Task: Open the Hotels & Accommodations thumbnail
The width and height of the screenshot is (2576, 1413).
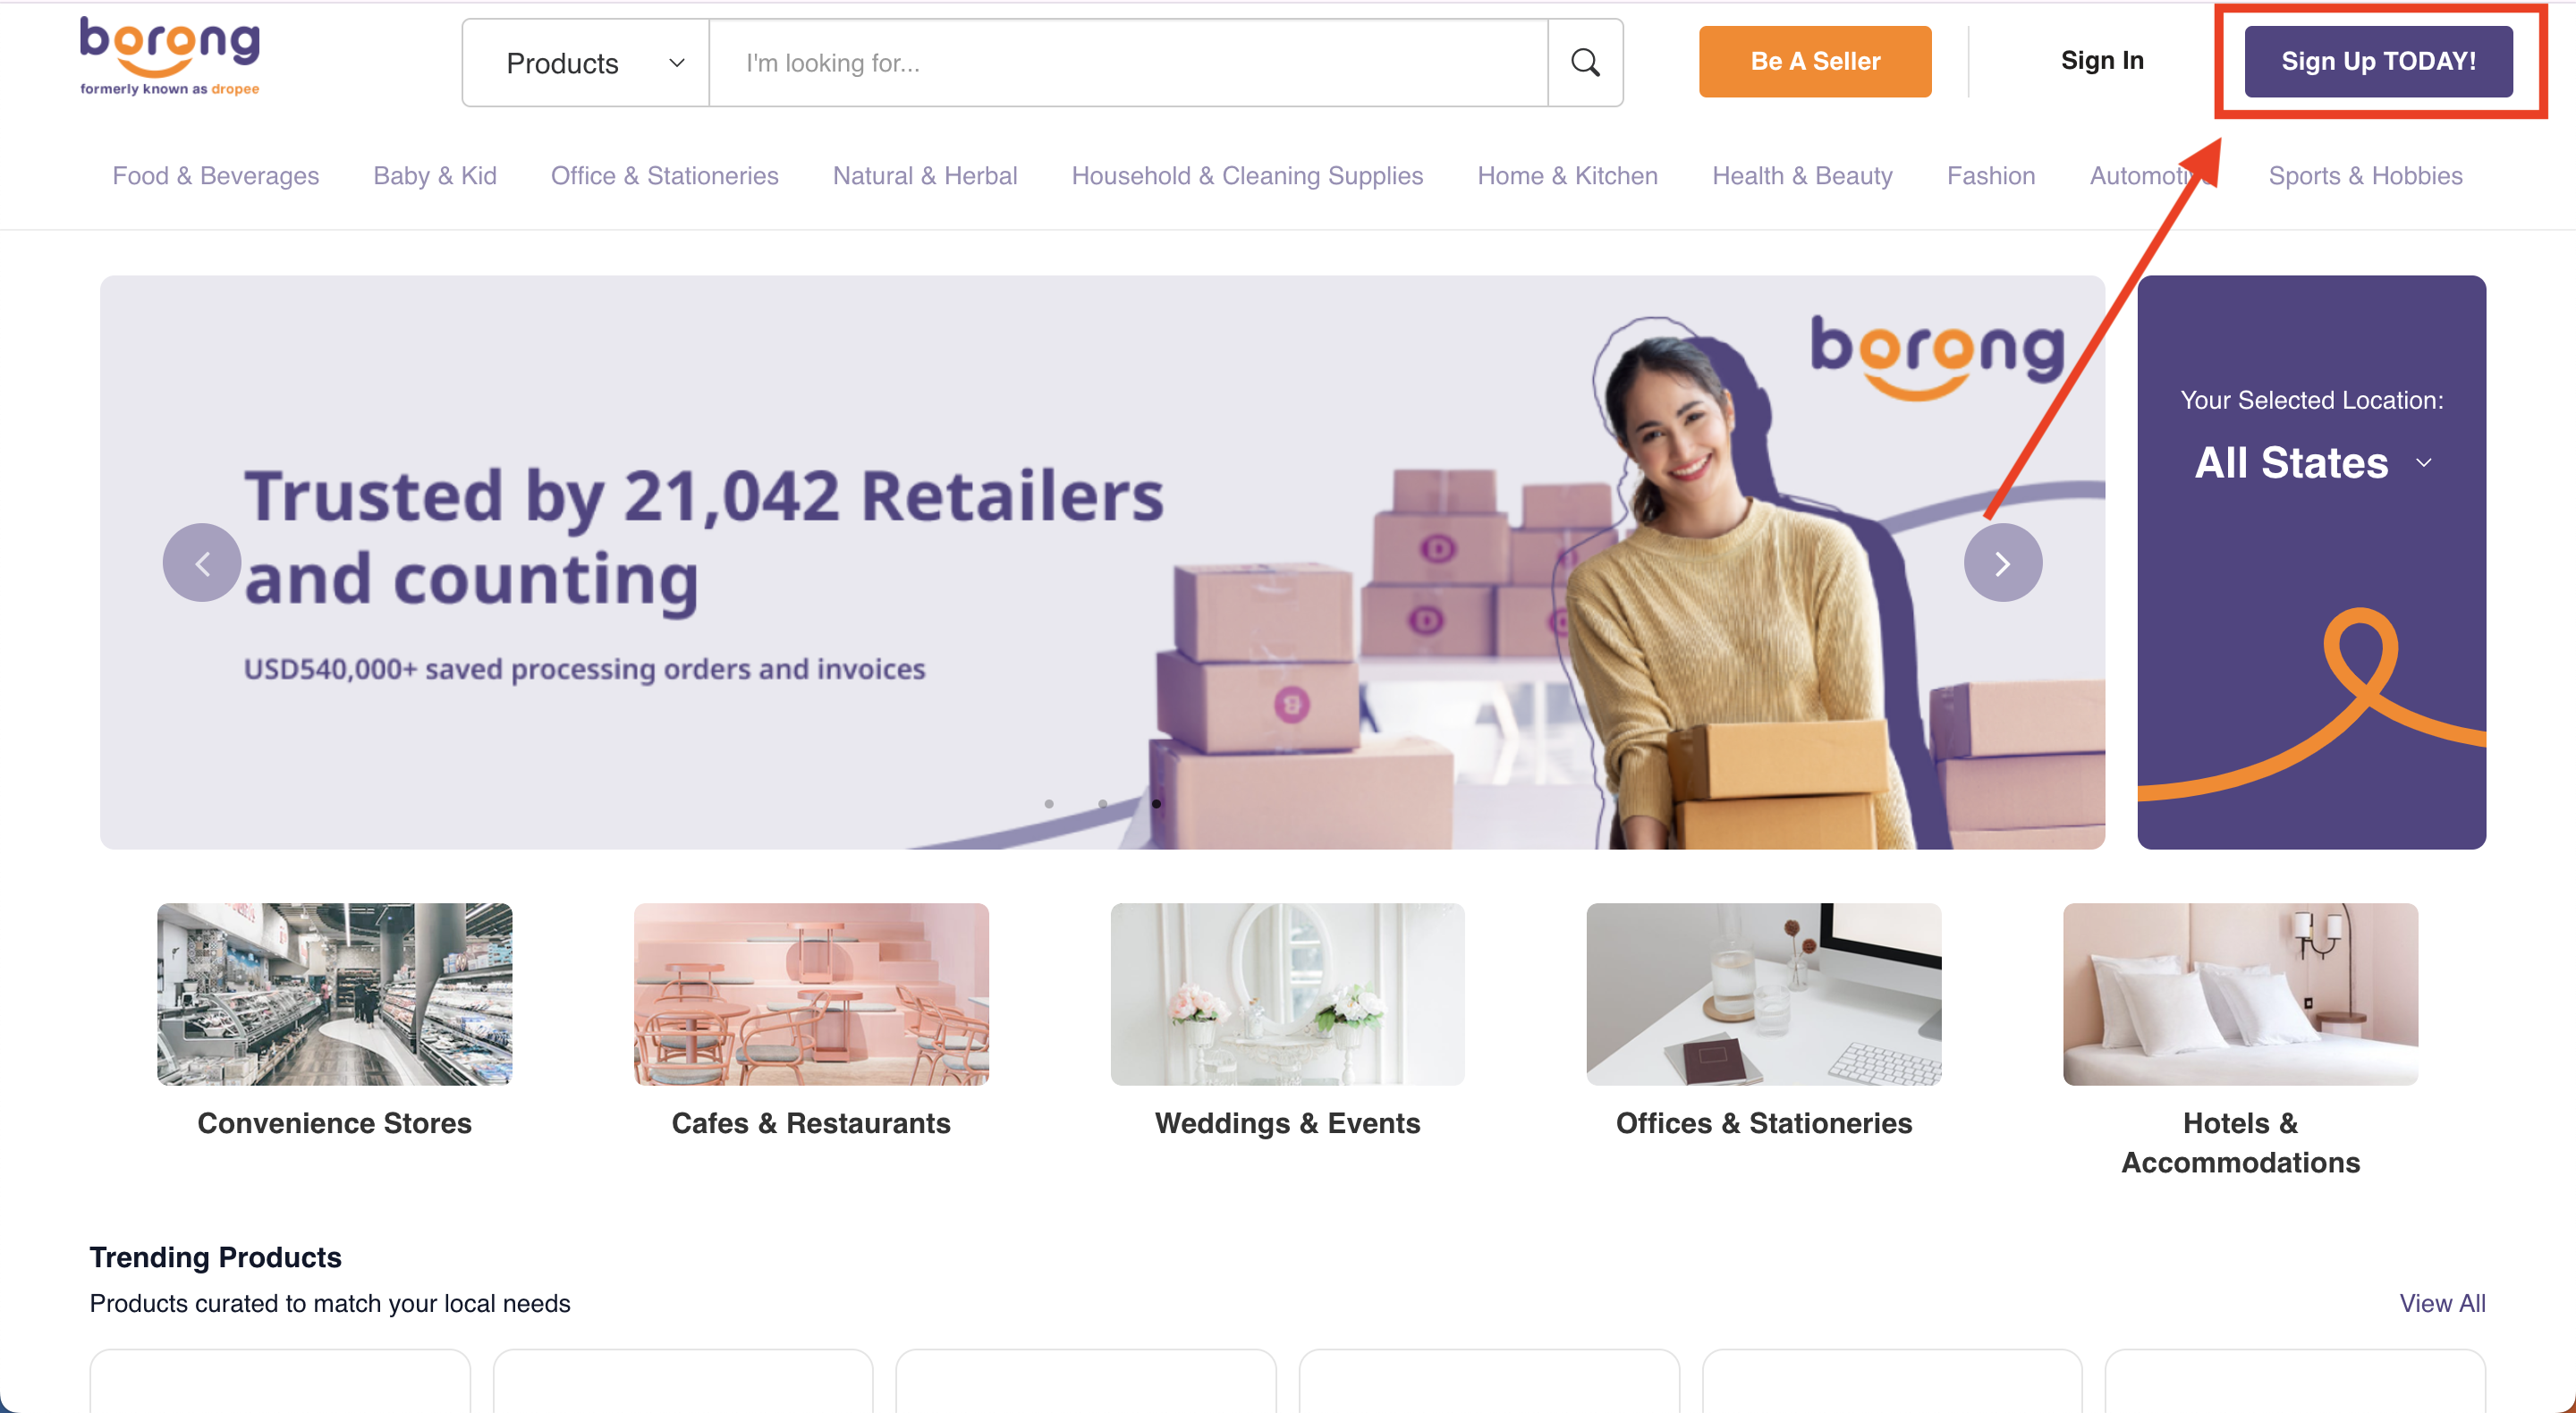Action: pos(2240,994)
